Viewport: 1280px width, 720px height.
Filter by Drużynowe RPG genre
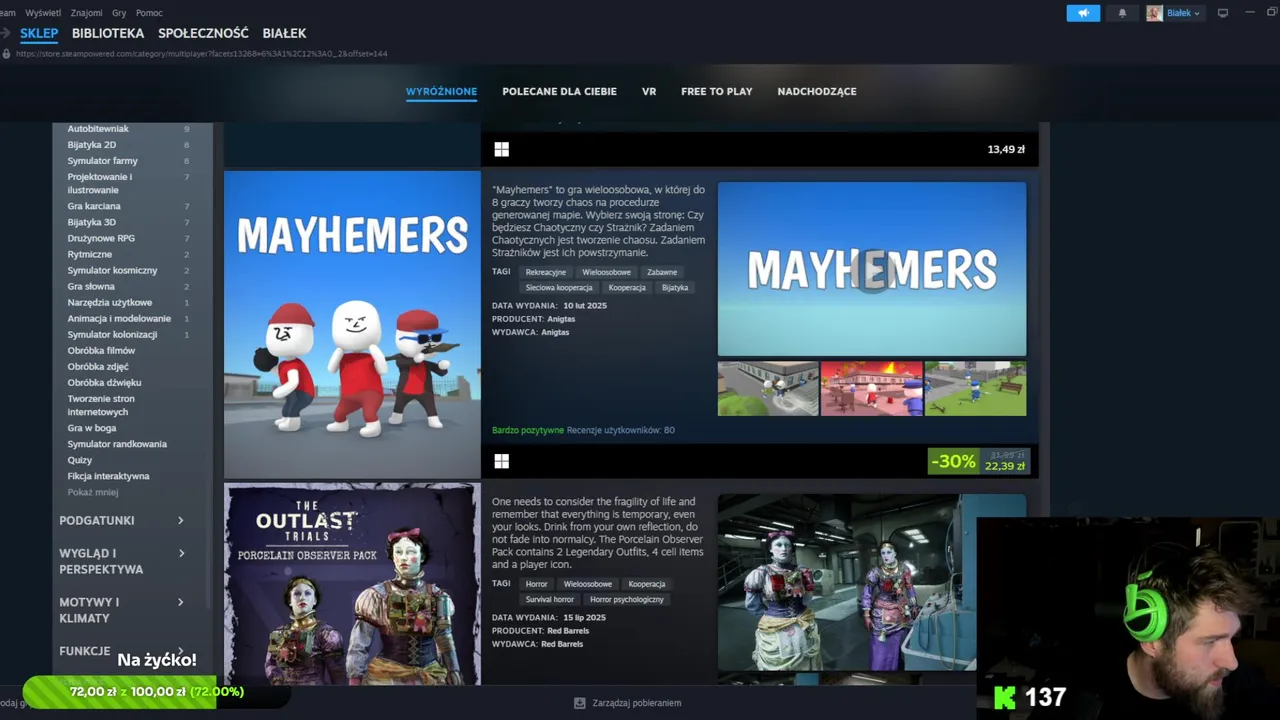[x=101, y=238]
